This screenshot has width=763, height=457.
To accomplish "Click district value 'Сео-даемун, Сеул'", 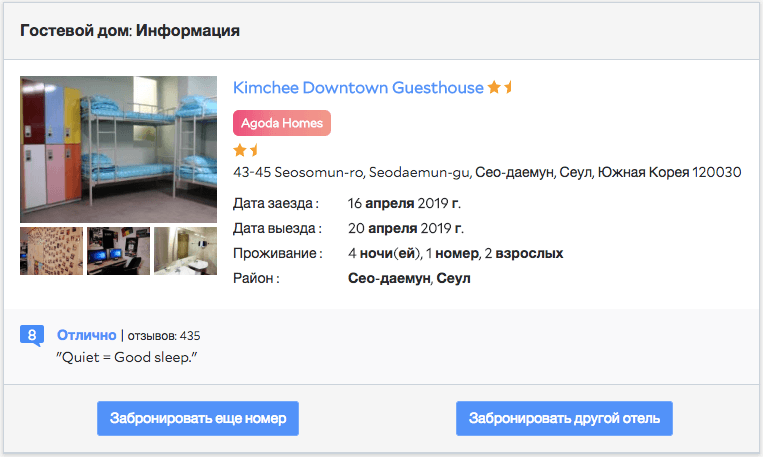I will (x=409, y=278).
